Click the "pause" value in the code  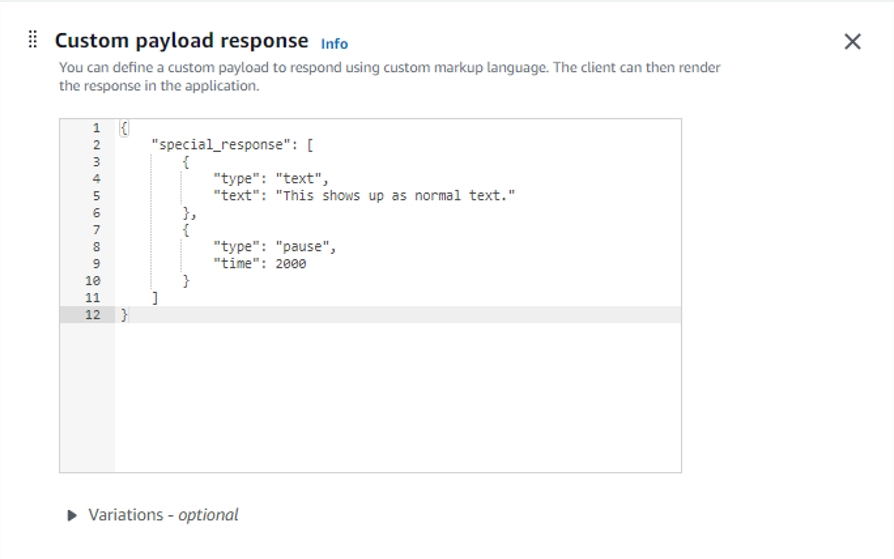coord(305,247)
